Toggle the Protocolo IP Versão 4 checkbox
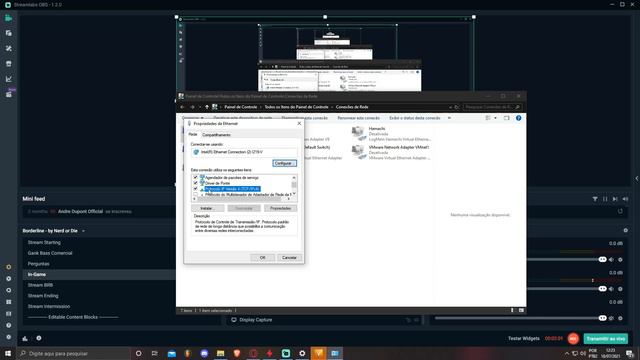The height and width of the screenshot is (360, 640). (x=195, y=189)
